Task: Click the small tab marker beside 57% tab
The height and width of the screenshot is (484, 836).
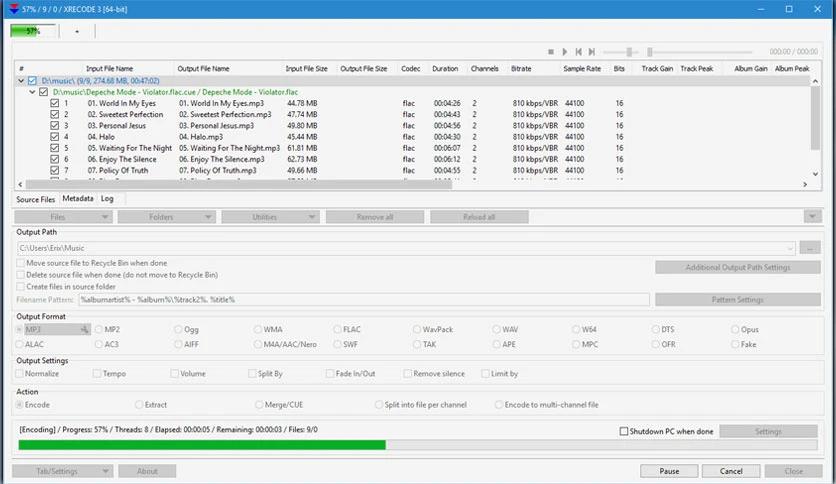Action: (x=77, y=31)
